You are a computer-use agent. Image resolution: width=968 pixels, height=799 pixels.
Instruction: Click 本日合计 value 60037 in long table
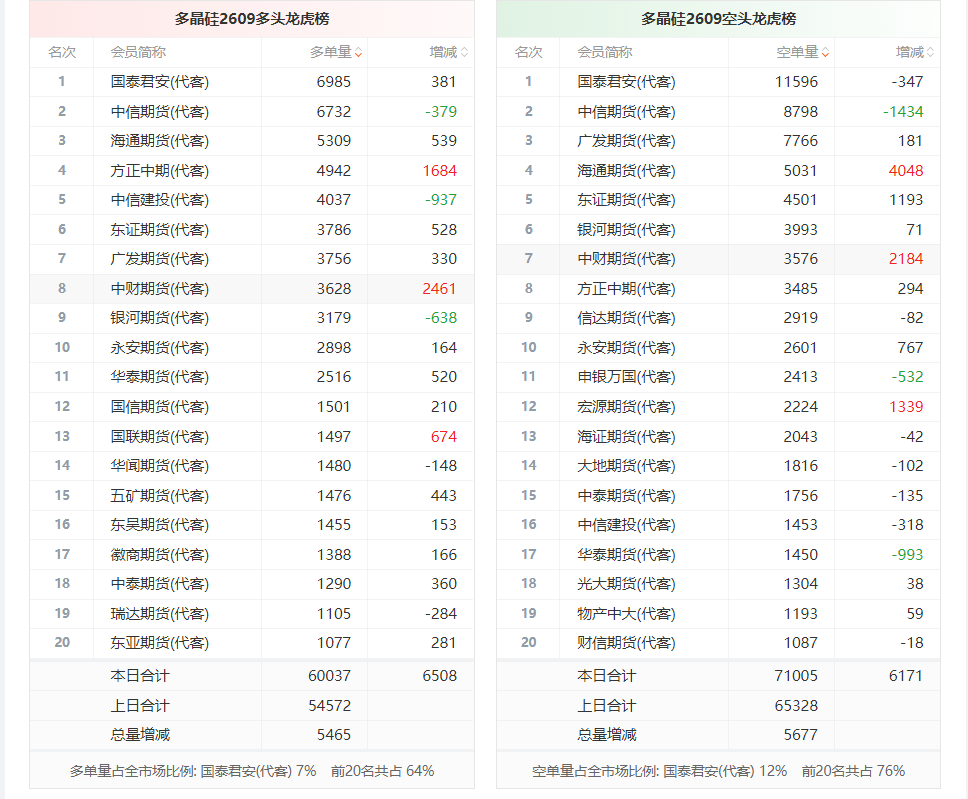[330, 676]
